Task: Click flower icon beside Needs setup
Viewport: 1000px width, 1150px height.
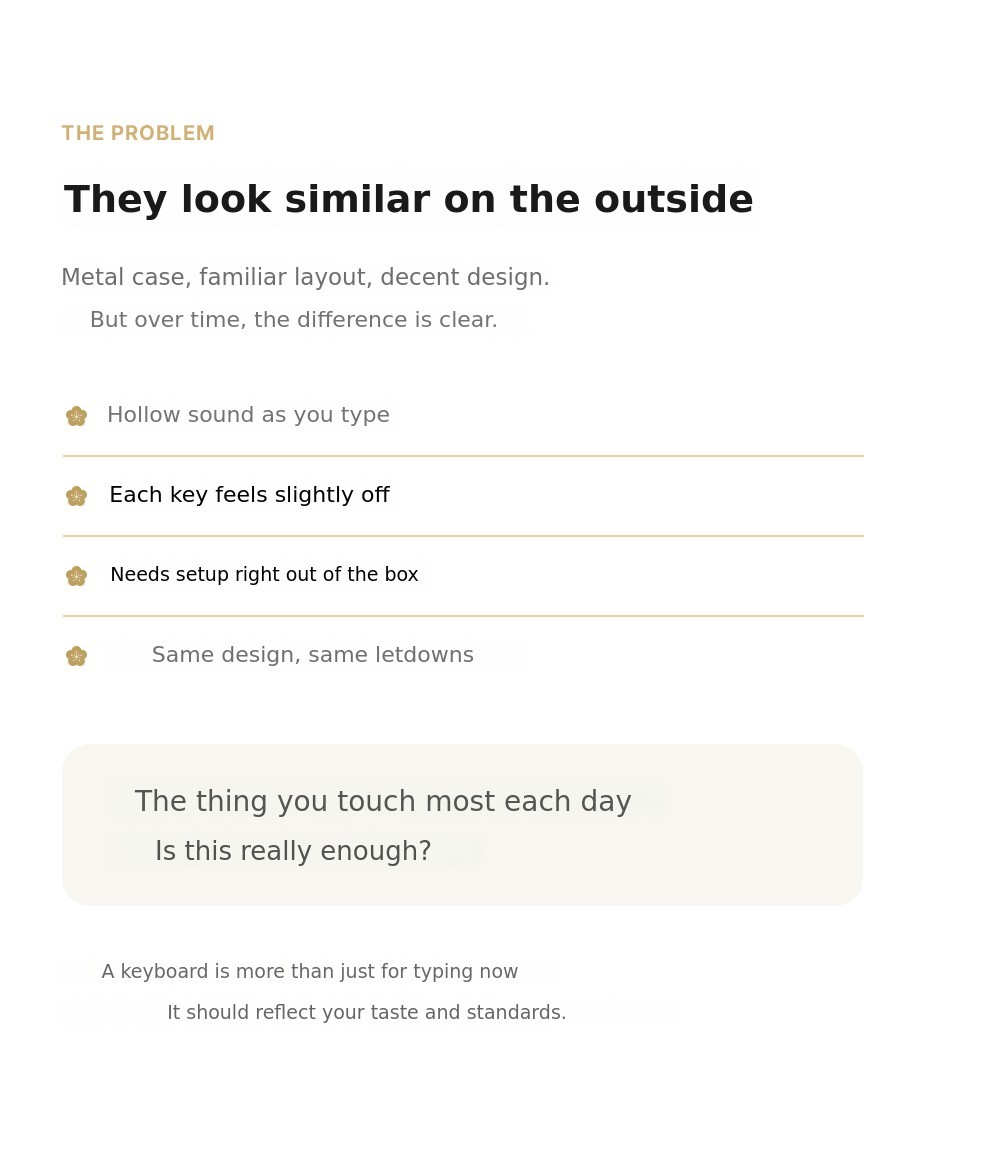Action: click(76, 576)
